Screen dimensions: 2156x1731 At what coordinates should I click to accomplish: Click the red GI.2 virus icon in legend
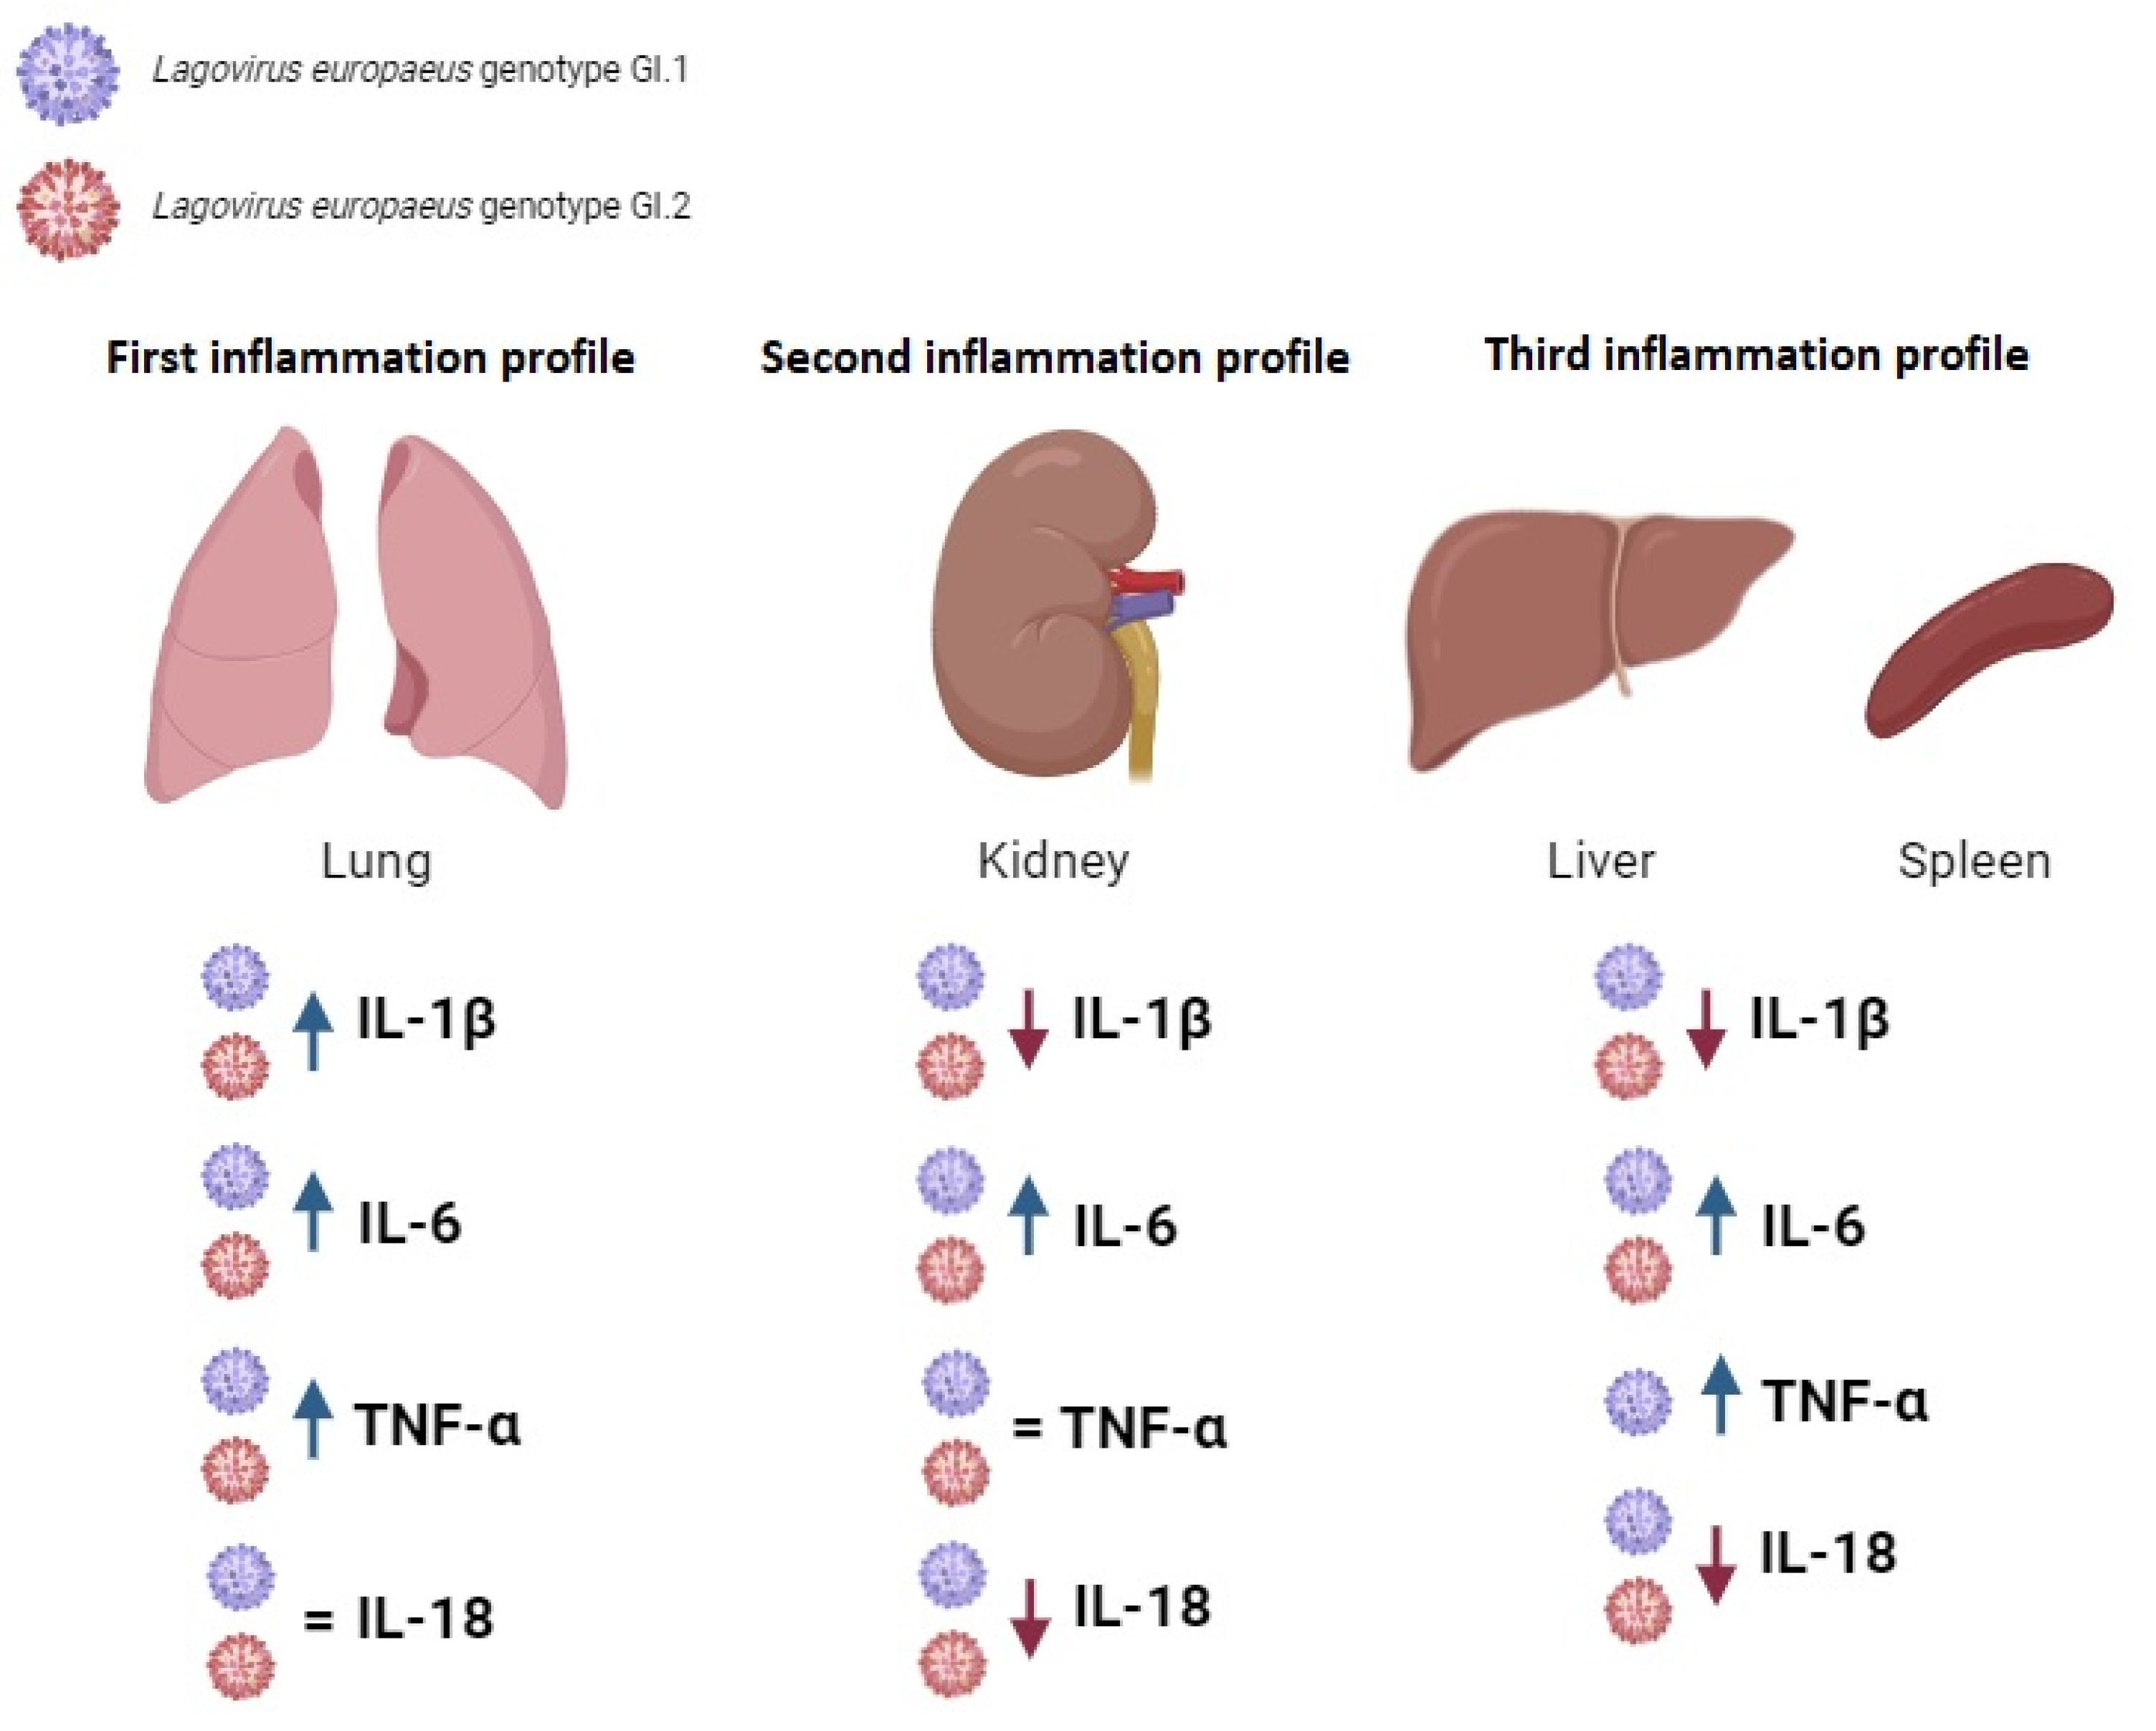(68, 209)
